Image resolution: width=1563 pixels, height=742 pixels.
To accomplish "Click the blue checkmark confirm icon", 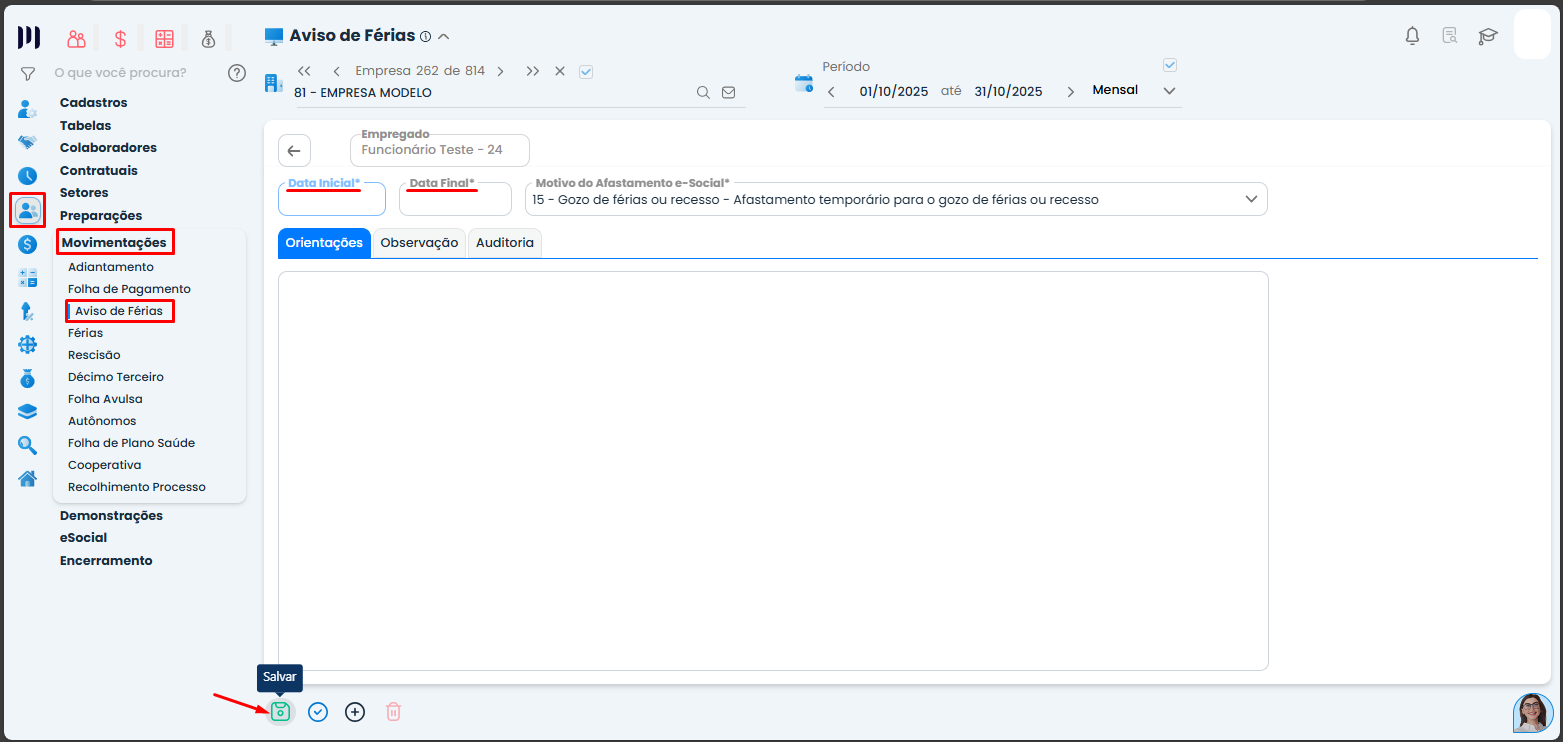I will tap(318, 712).
